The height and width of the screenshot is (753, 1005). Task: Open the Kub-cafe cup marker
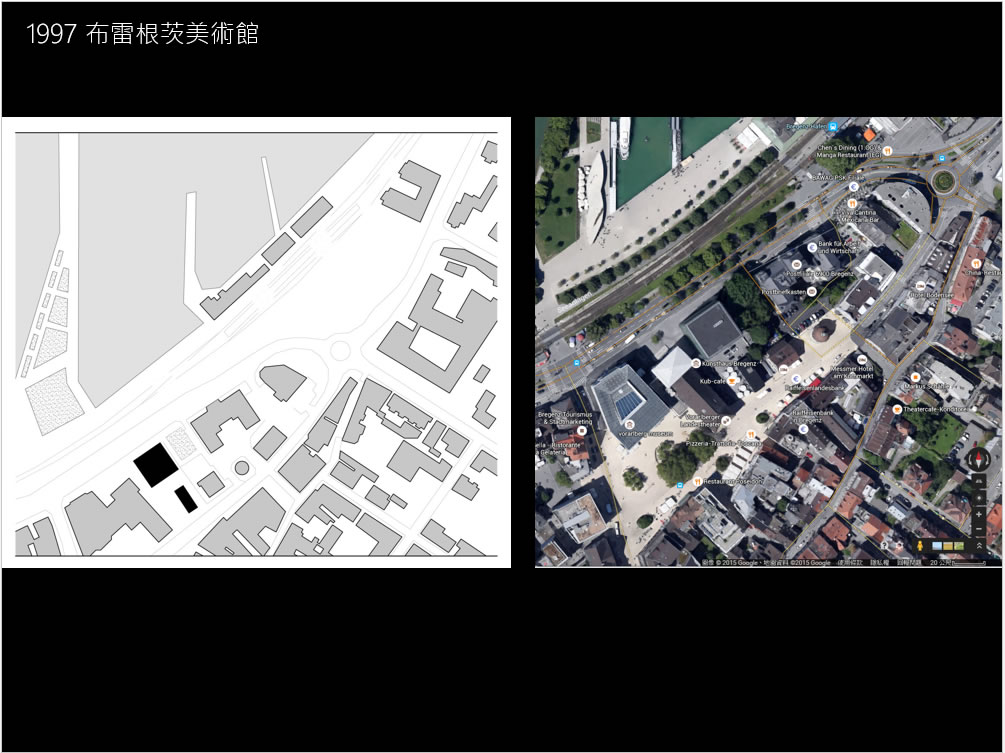[x=733, y=381]
